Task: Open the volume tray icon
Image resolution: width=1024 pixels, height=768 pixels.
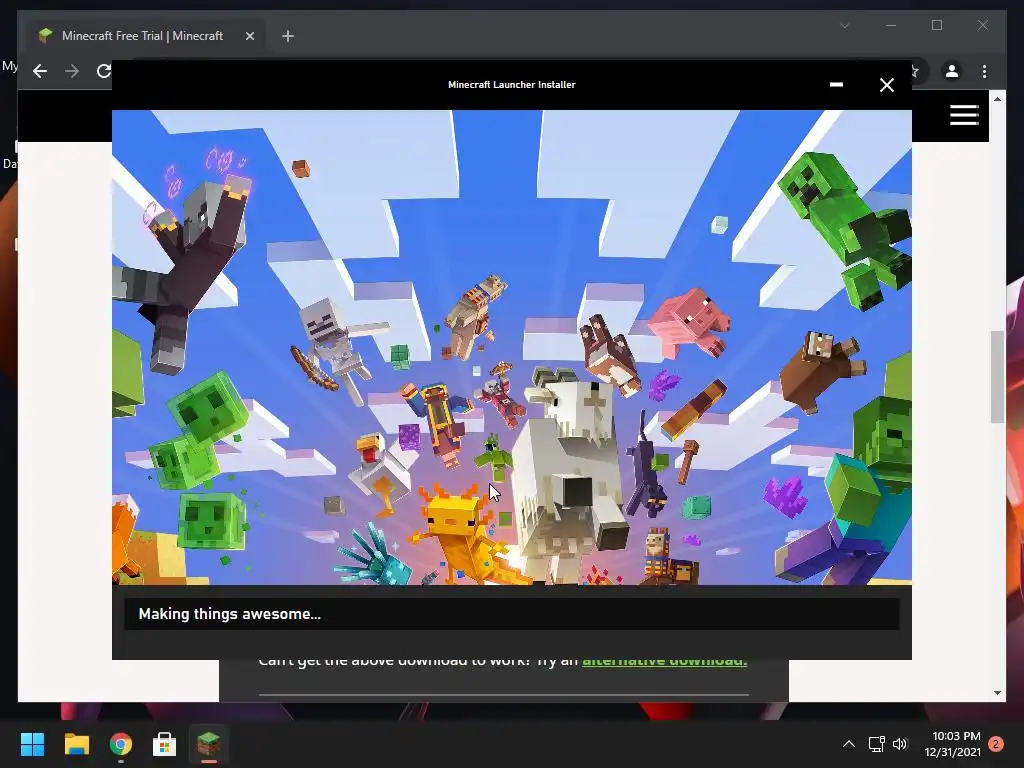Action: (x=900, y=744)
